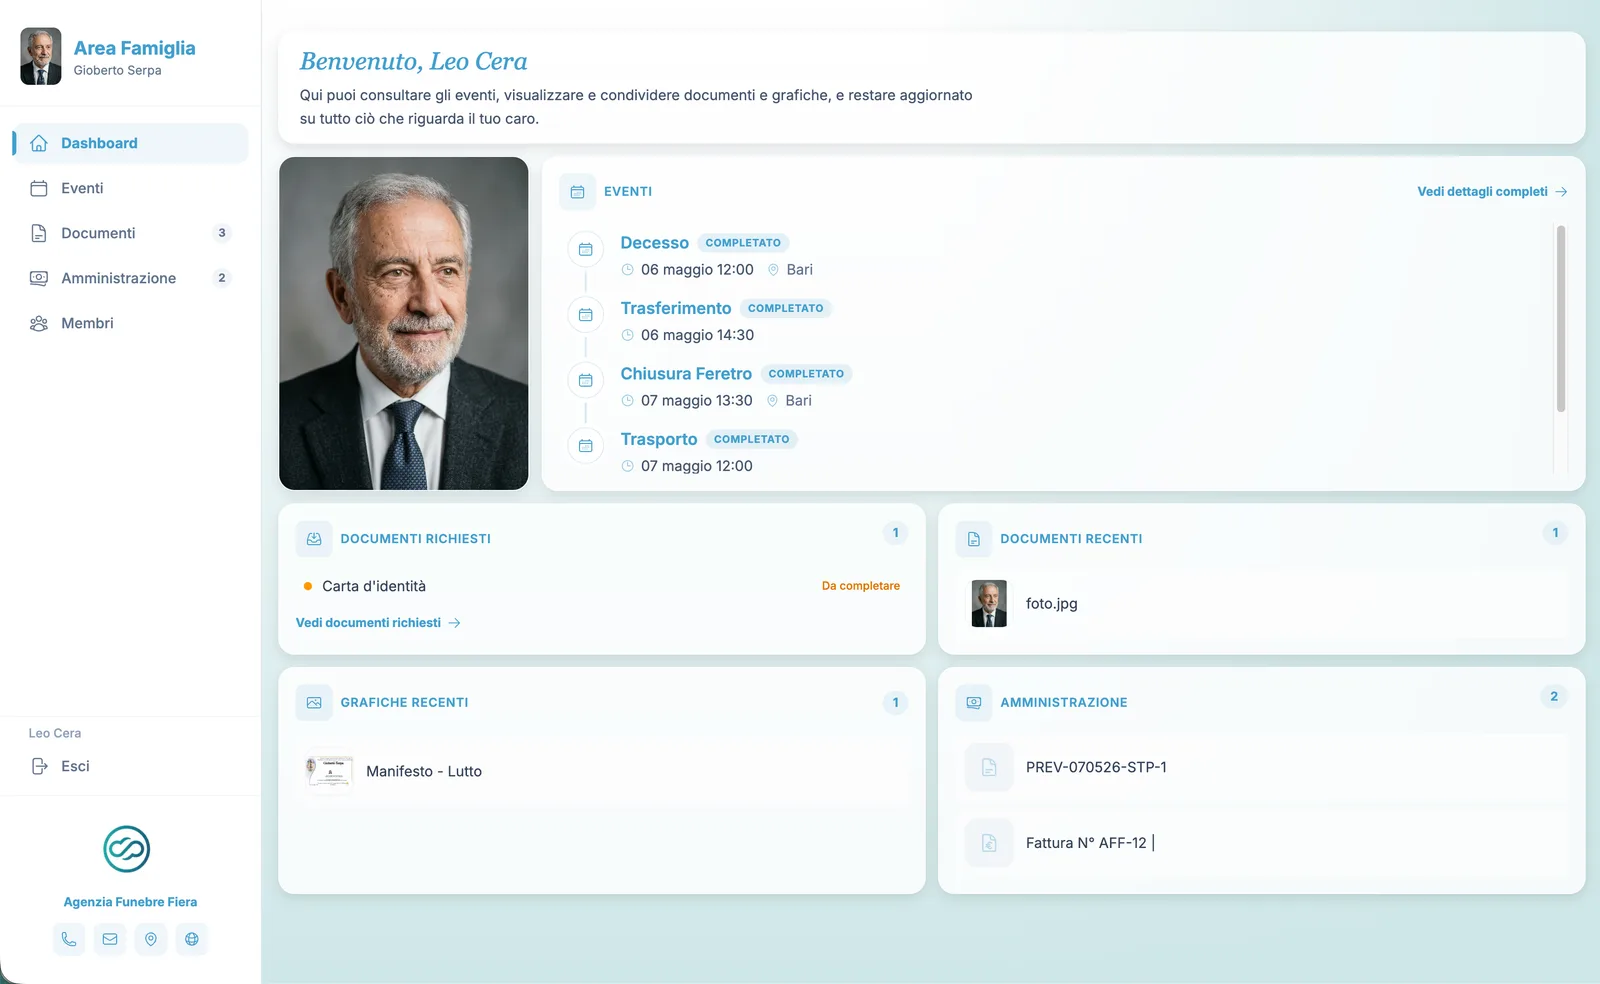Click the Trasferimento event timeline icon
The height and width of the screenshot is (984, 1600).
586,315
